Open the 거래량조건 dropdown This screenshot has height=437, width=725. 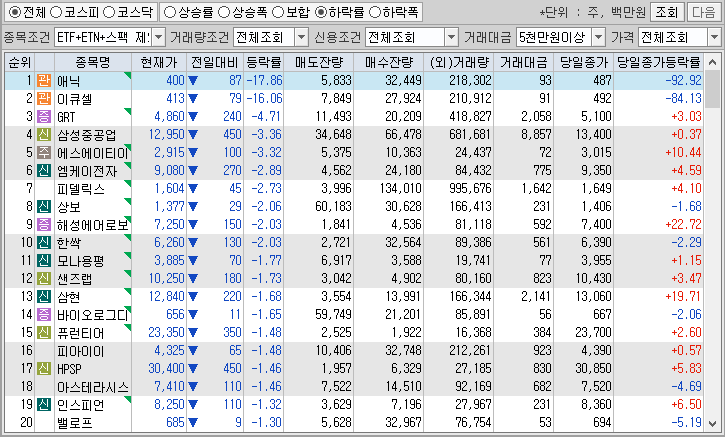point(301,37)
